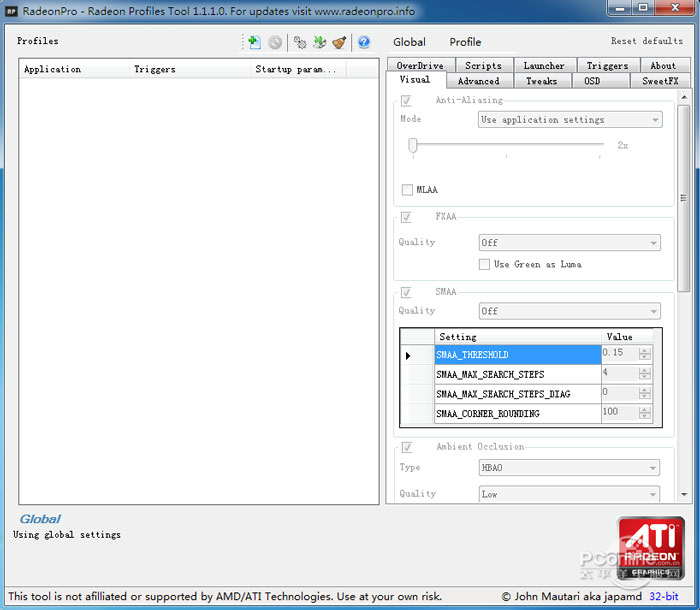Viewport: 700px width, 610px height.
Task: Click the broom cleanup icon
Action: [339, 42]
